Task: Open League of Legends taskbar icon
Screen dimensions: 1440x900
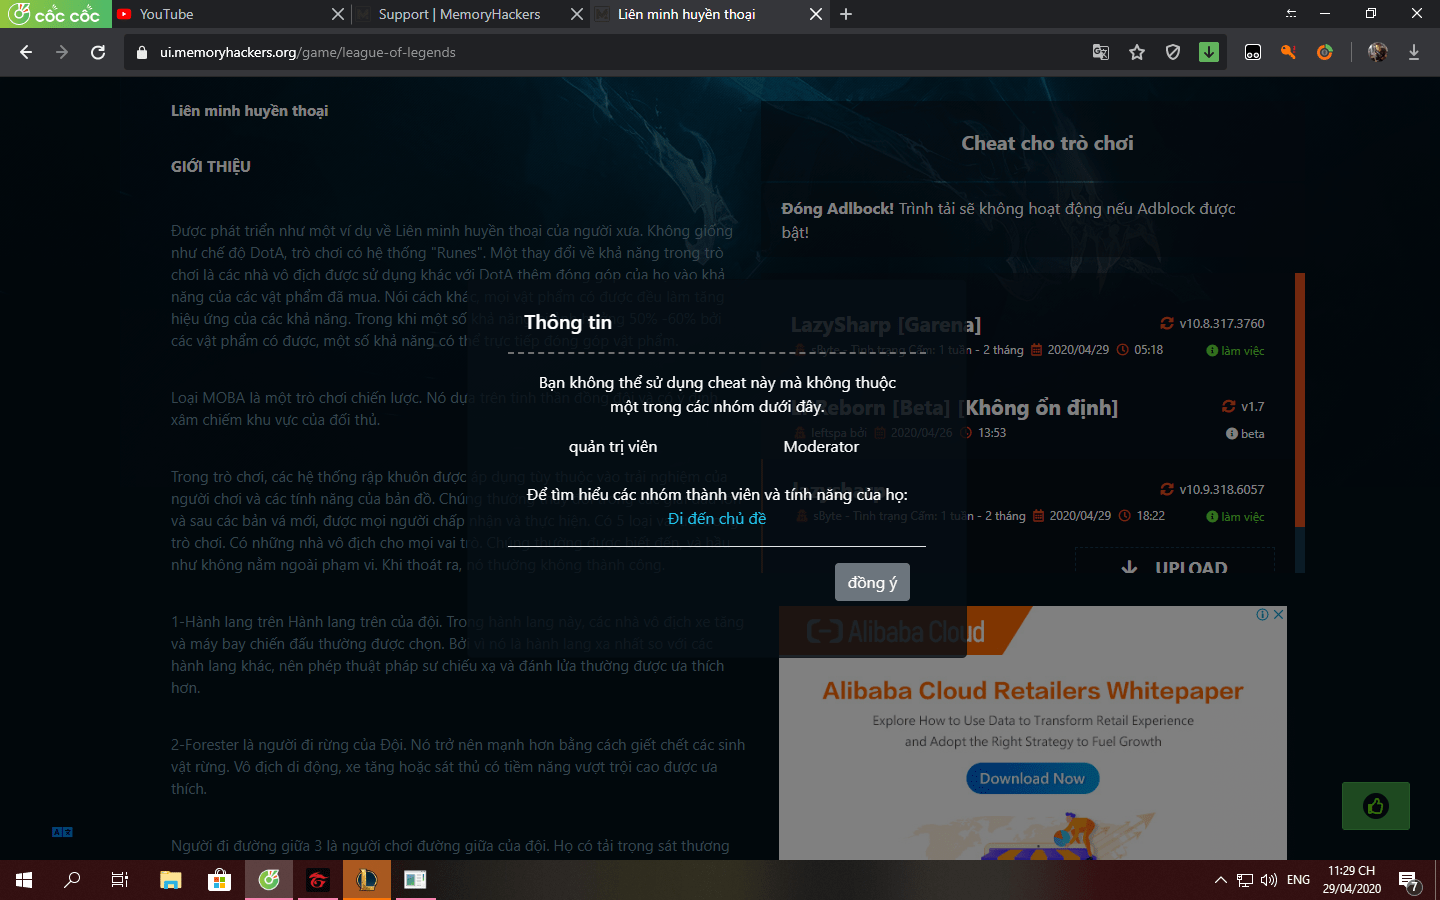Action: pos(366,880)
